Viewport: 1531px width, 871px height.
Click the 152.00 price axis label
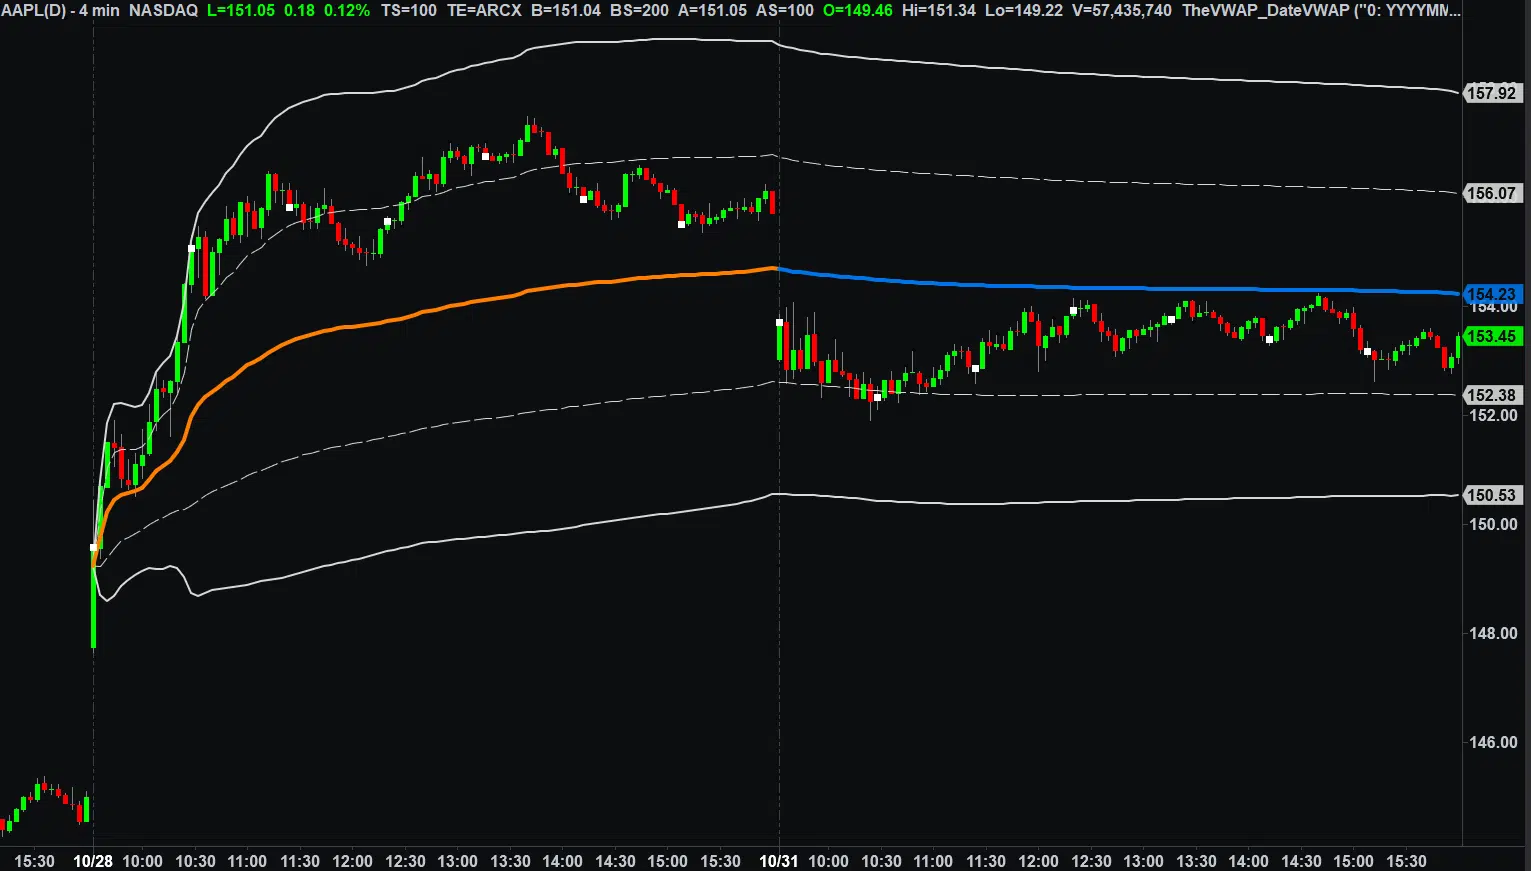coord(1493,415)
